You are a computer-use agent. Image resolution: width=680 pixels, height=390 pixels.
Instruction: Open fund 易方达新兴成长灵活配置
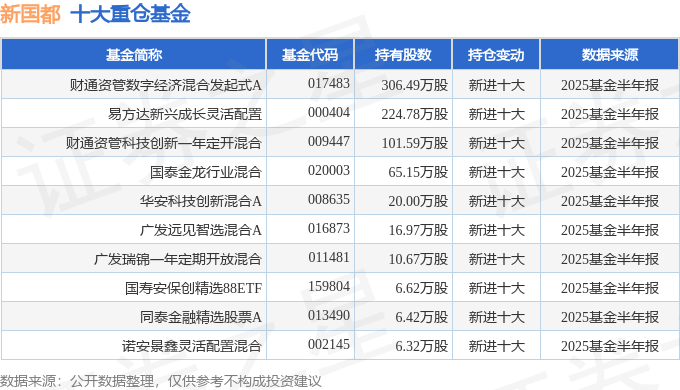point(185,114)
